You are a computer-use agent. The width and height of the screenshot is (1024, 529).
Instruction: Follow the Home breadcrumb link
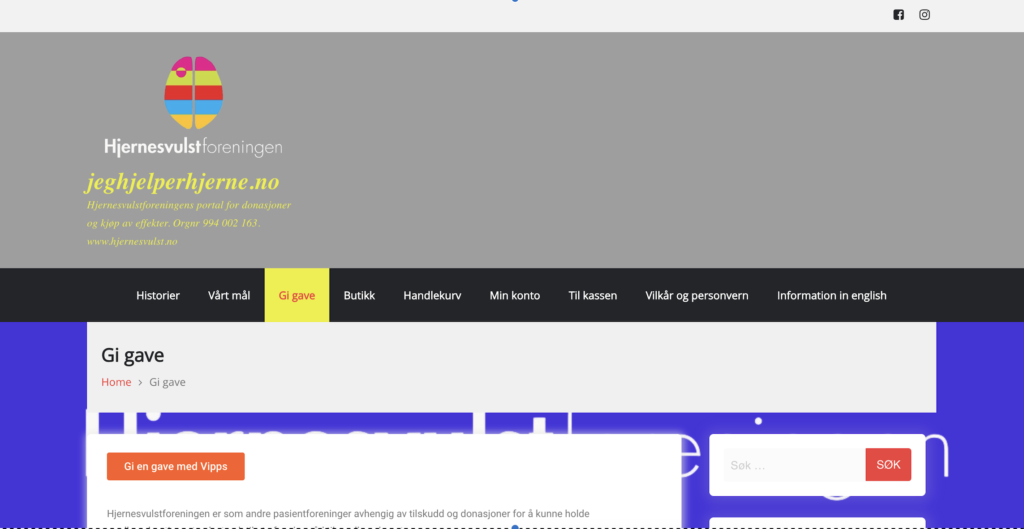coord(116,382)
